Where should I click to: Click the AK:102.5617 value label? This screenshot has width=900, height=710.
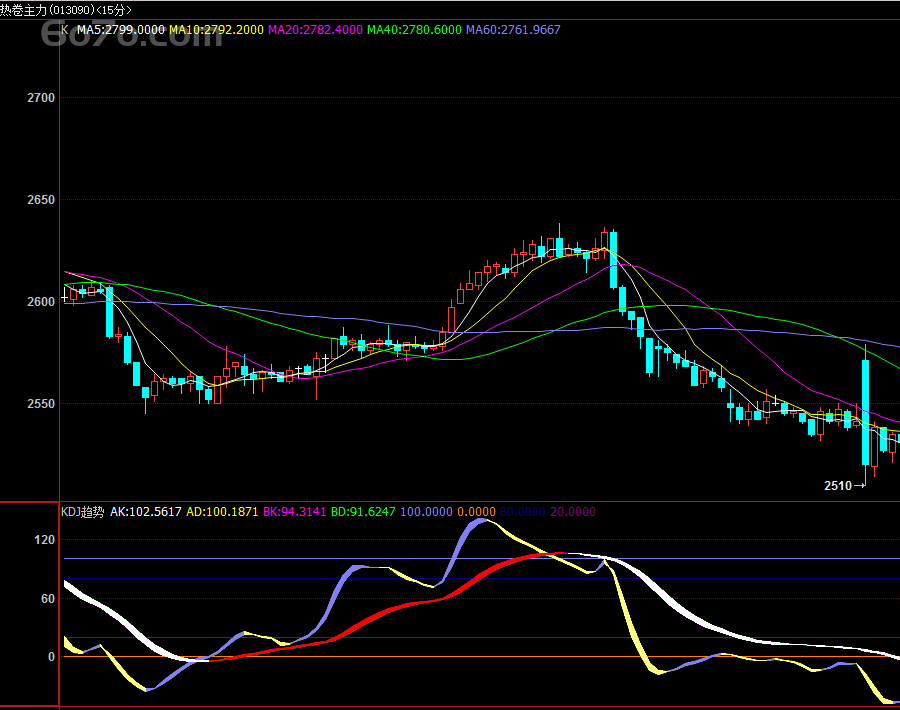146,512
